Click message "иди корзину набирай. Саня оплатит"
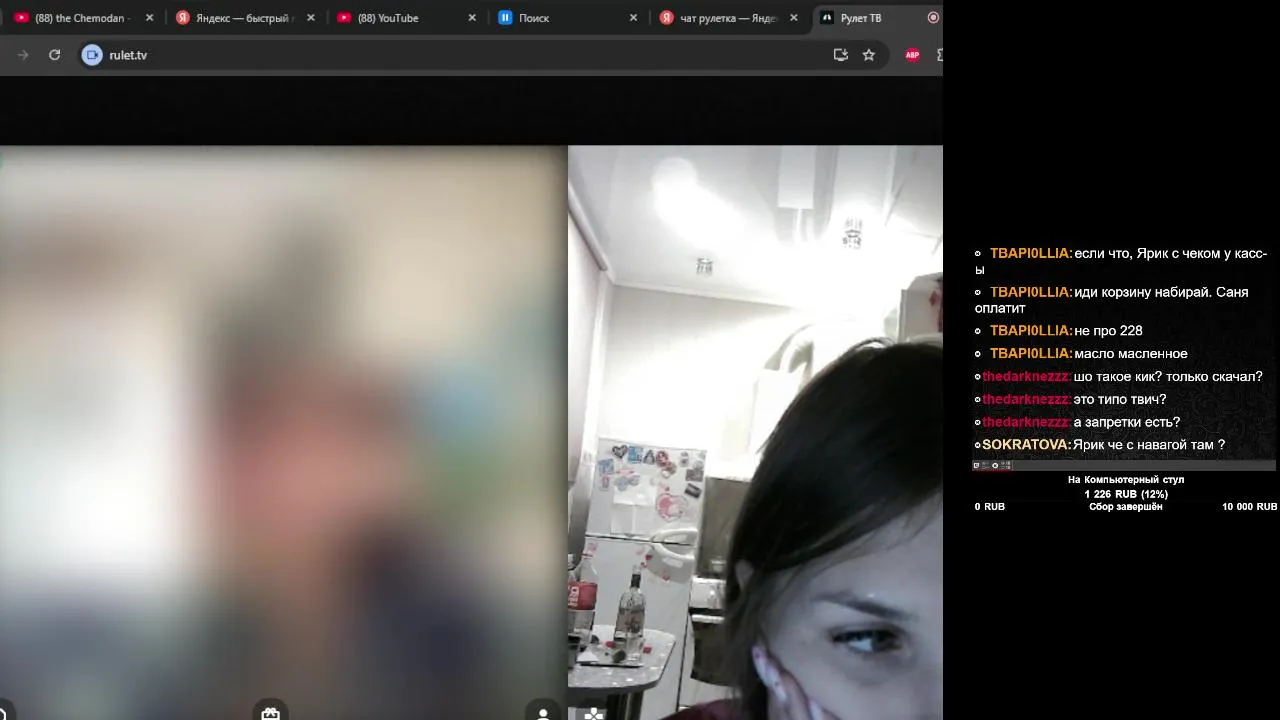This screenshot has width=1280, height=720. (1112, 300)
